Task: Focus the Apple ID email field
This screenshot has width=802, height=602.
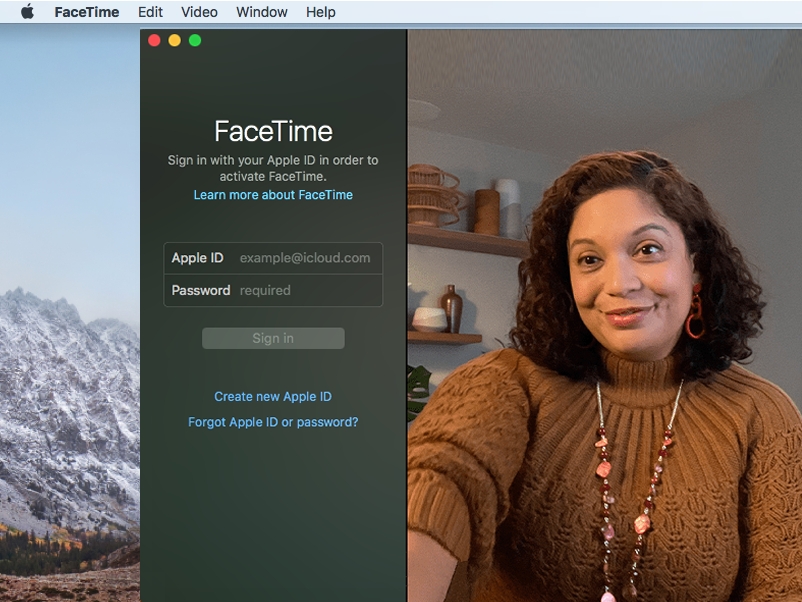Action: [x=273, y=258]
